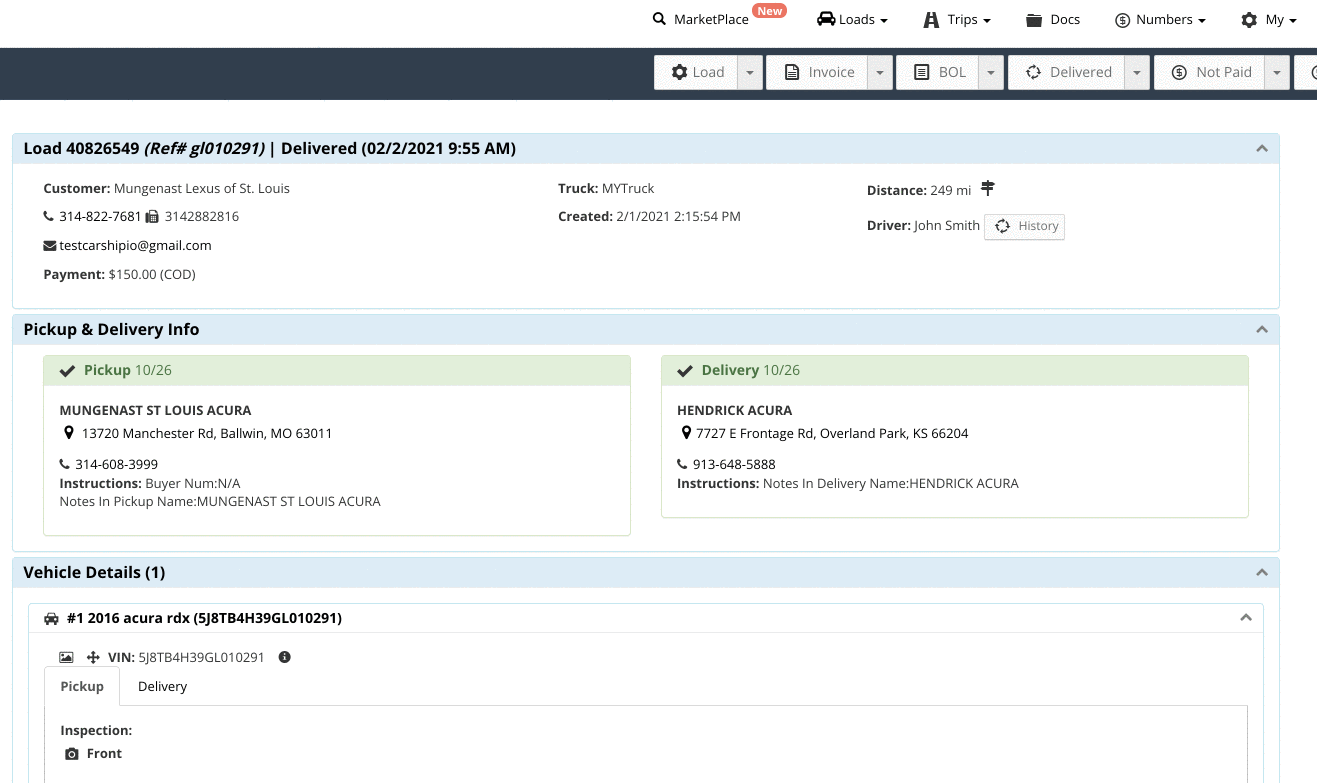Click the BOL button

point(939,72)
